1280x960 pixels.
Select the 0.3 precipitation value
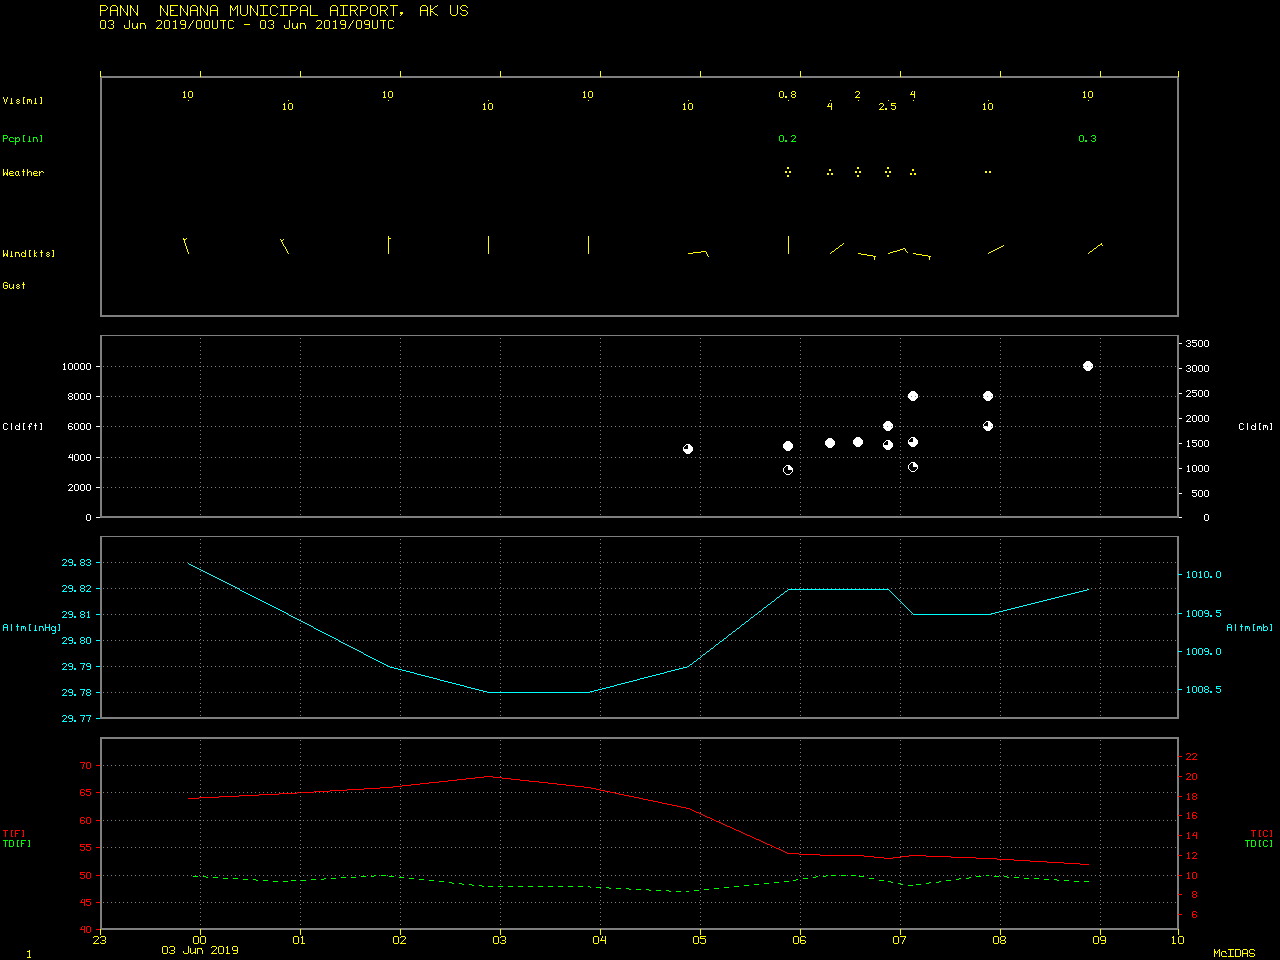pyautogui.click(x=1088, y=139)
